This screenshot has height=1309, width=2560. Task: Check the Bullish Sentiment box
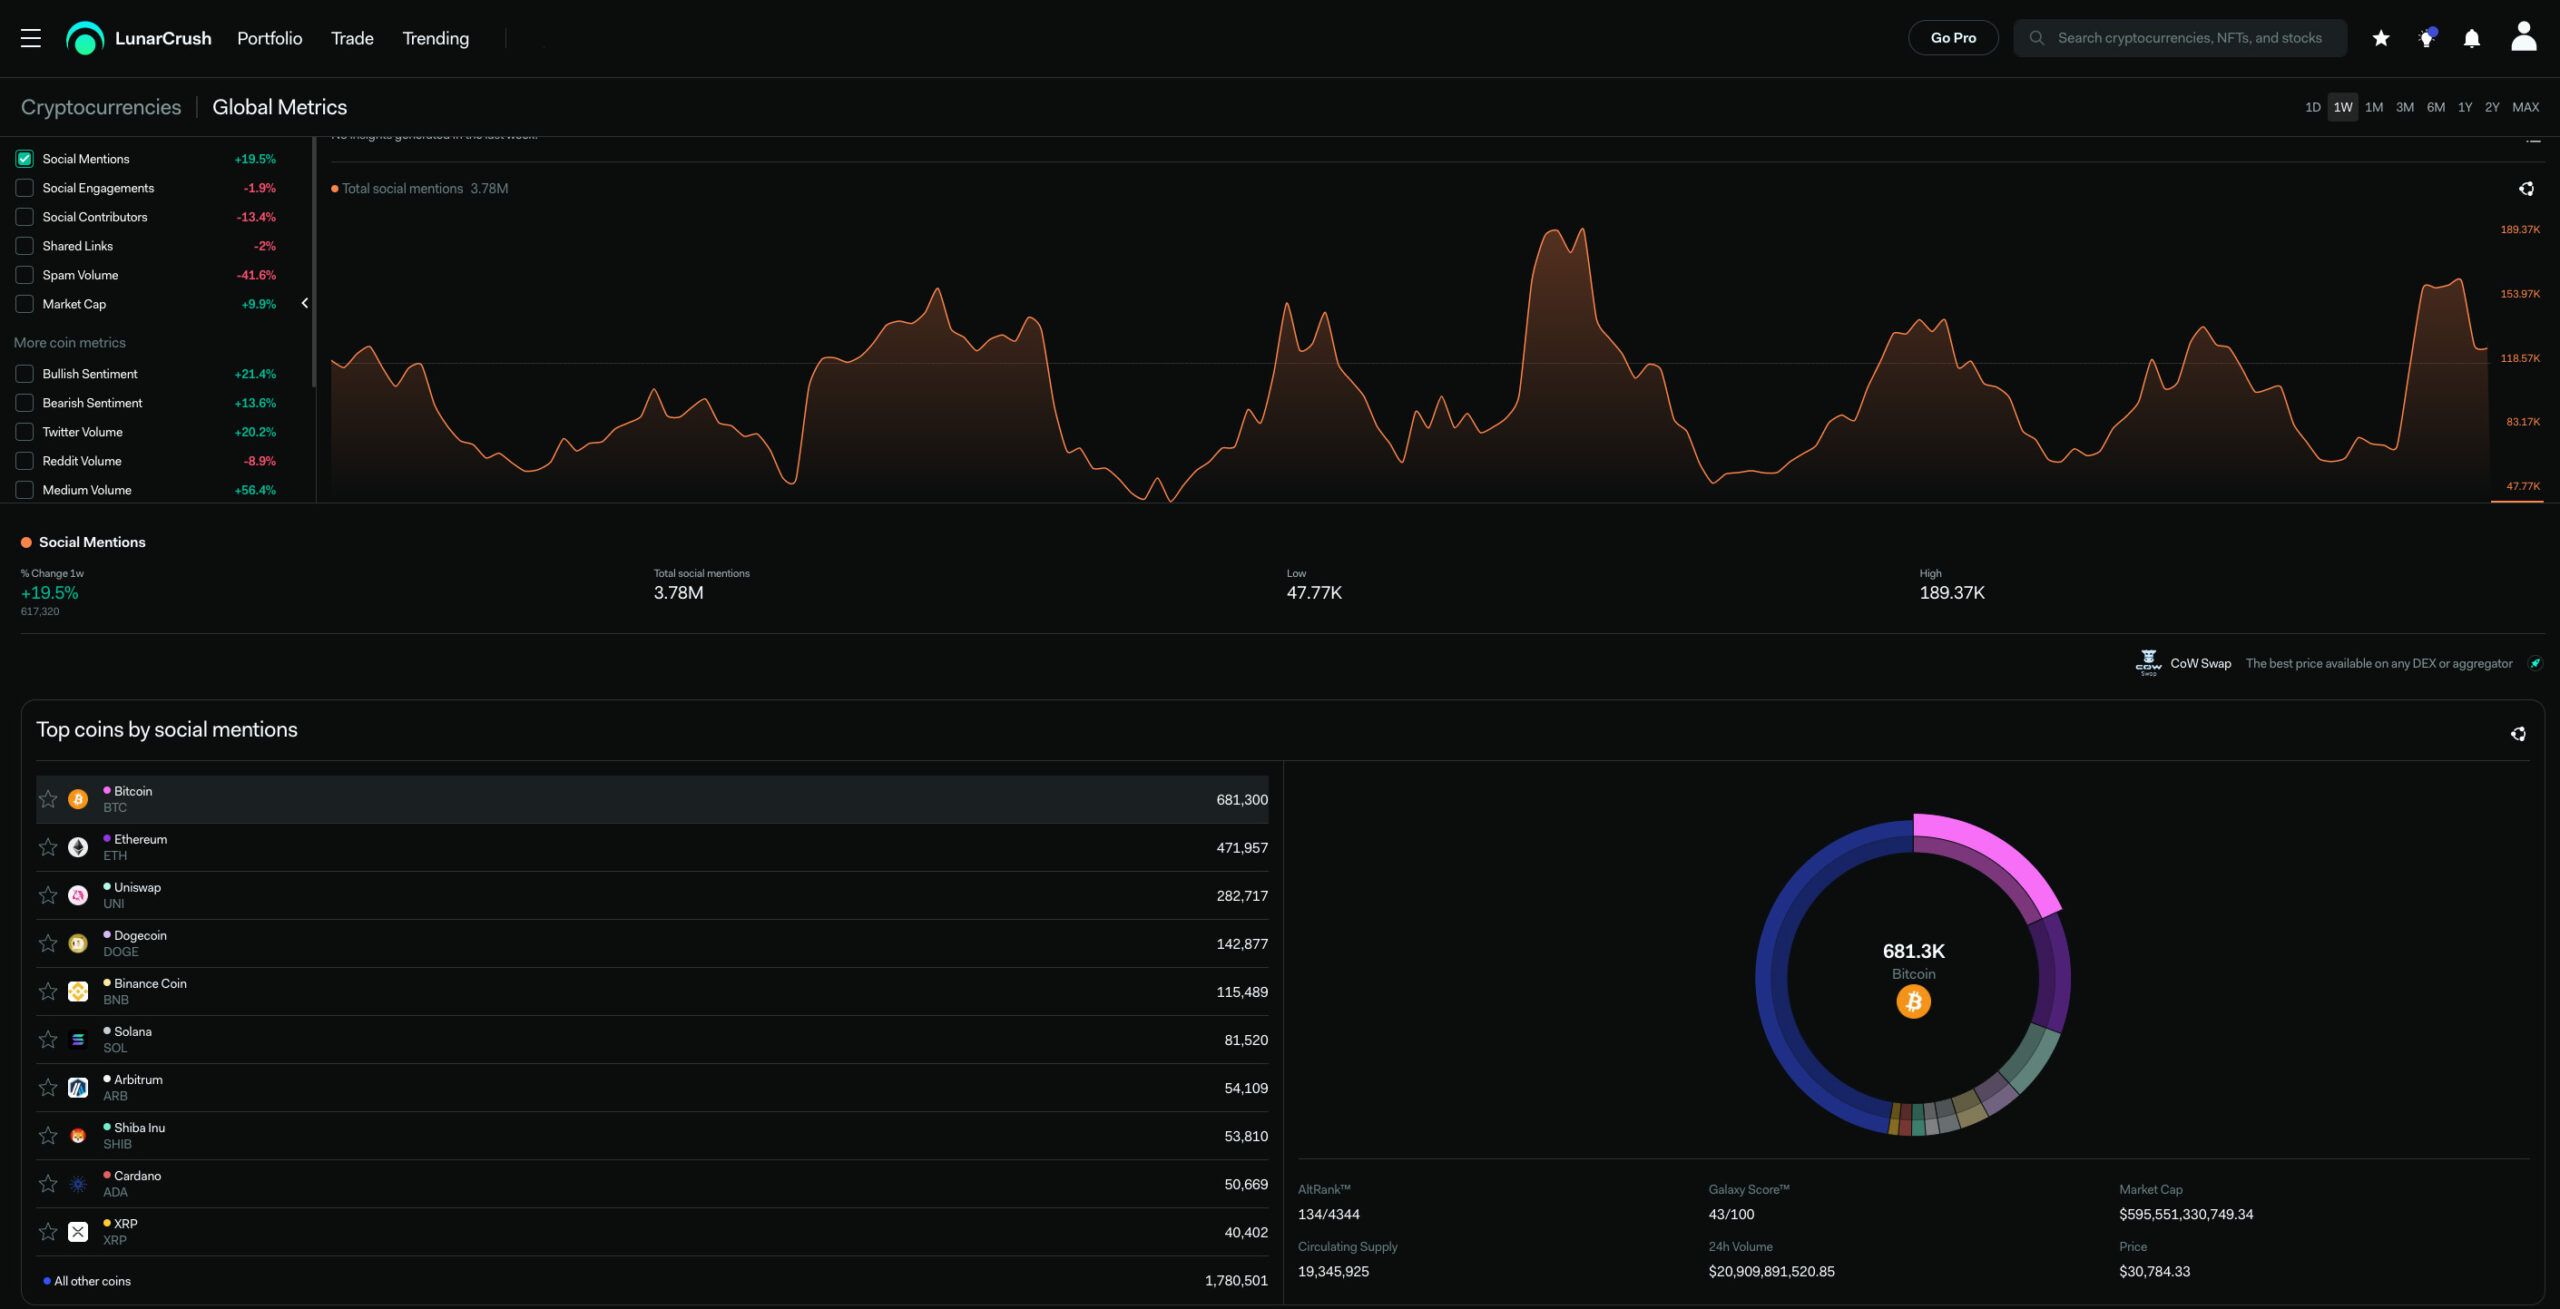(x=25, y=374)
